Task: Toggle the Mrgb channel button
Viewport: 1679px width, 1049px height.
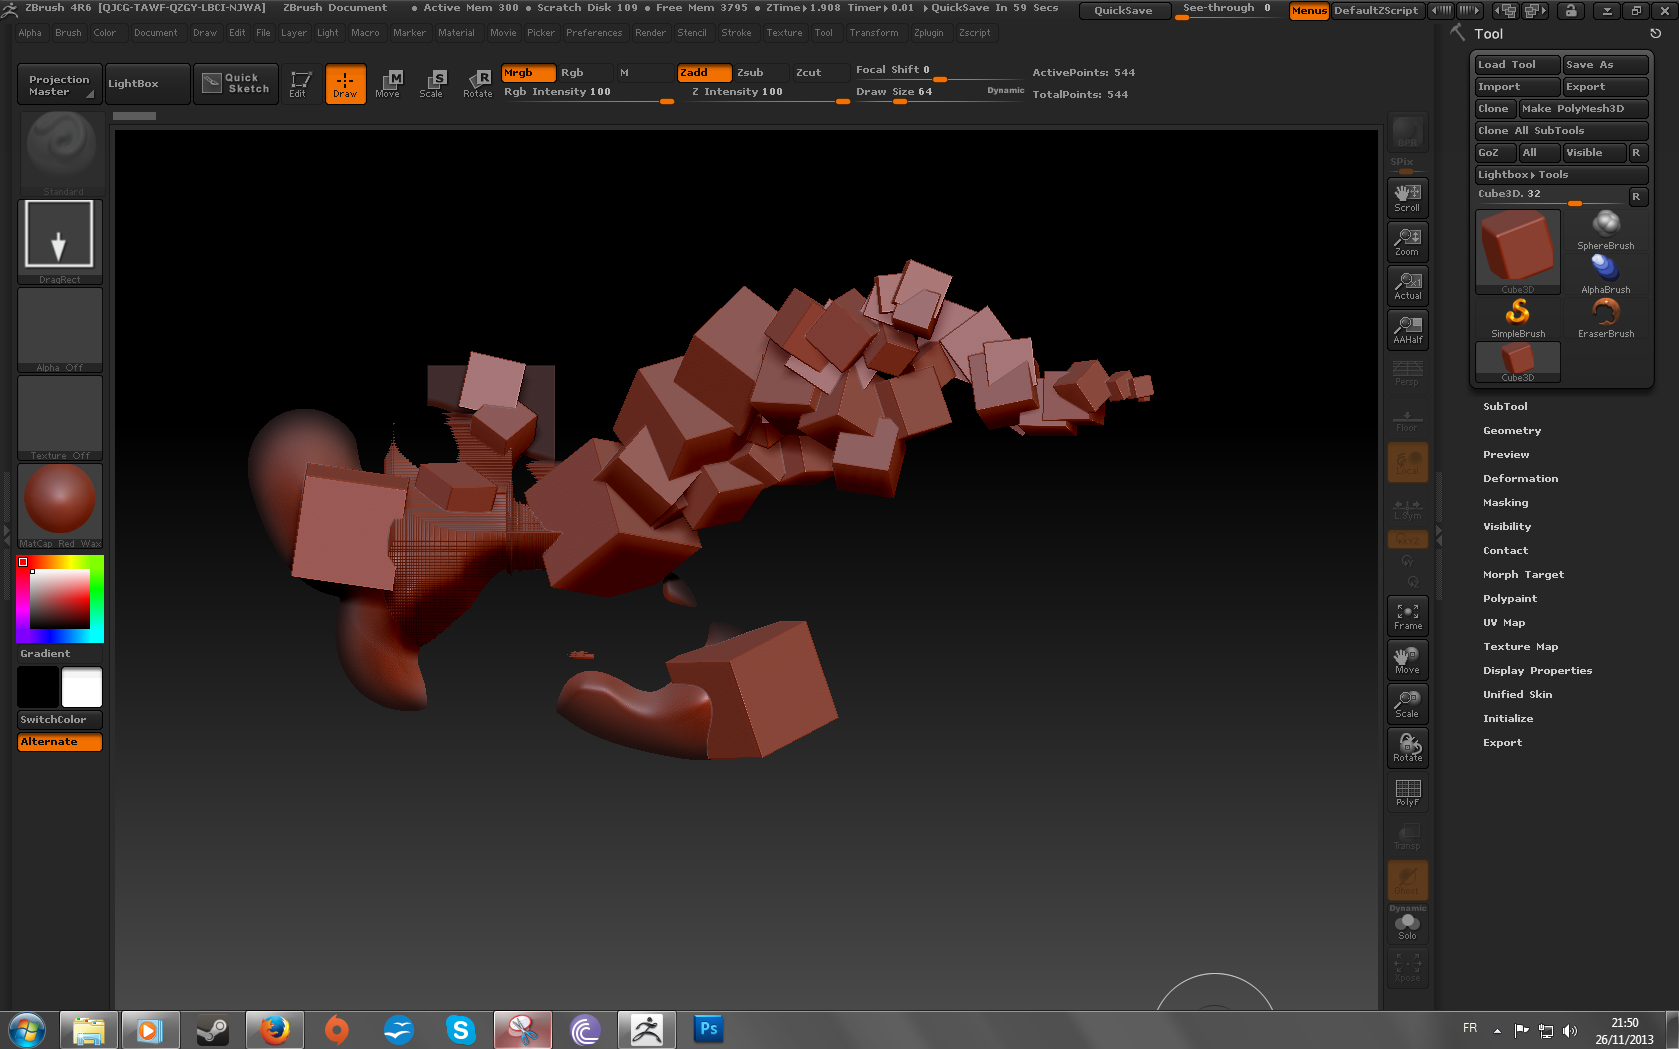Action: coord(527,73)
